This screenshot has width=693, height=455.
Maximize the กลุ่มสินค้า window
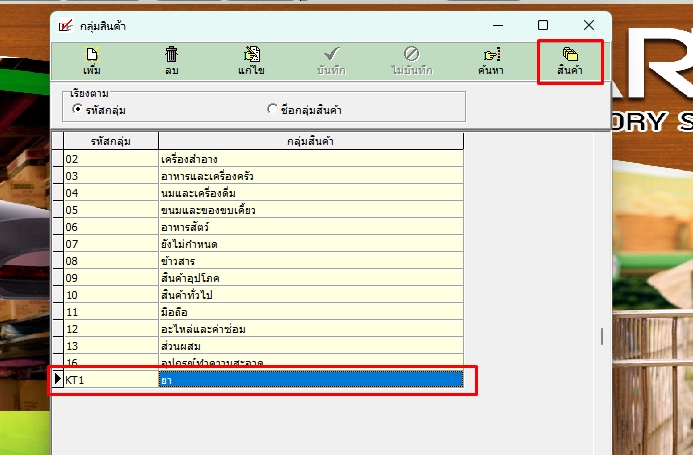tap(543, 25)
